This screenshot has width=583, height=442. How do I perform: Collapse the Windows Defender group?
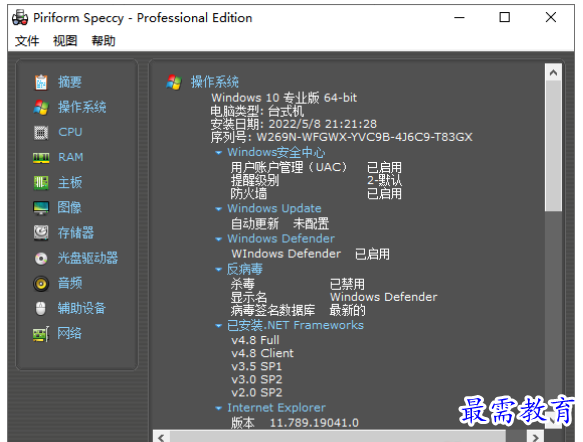[219, 239]
